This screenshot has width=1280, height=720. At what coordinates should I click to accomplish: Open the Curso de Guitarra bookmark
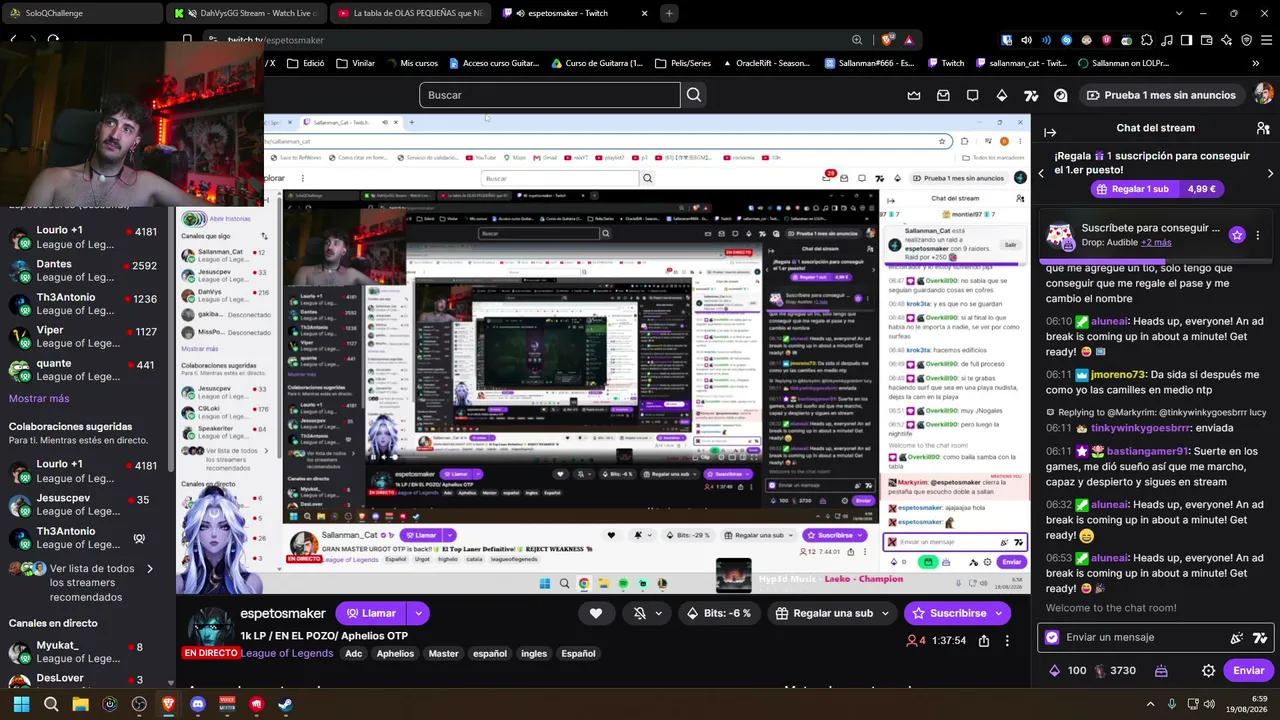(x=597, y=63)
